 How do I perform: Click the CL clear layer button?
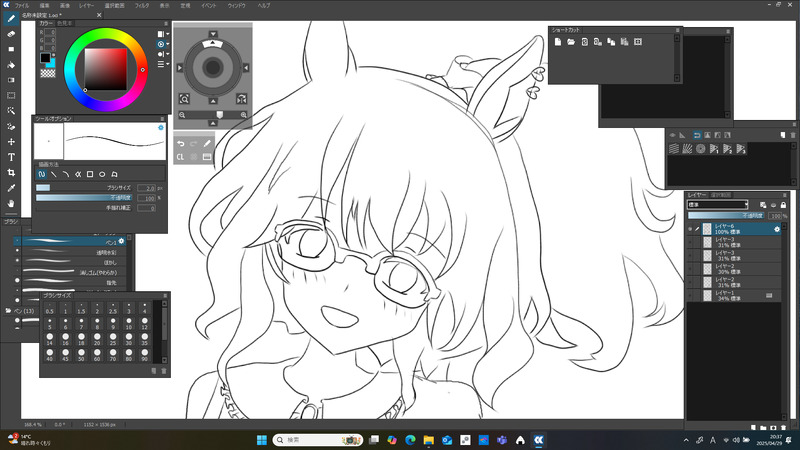point(180,157)
